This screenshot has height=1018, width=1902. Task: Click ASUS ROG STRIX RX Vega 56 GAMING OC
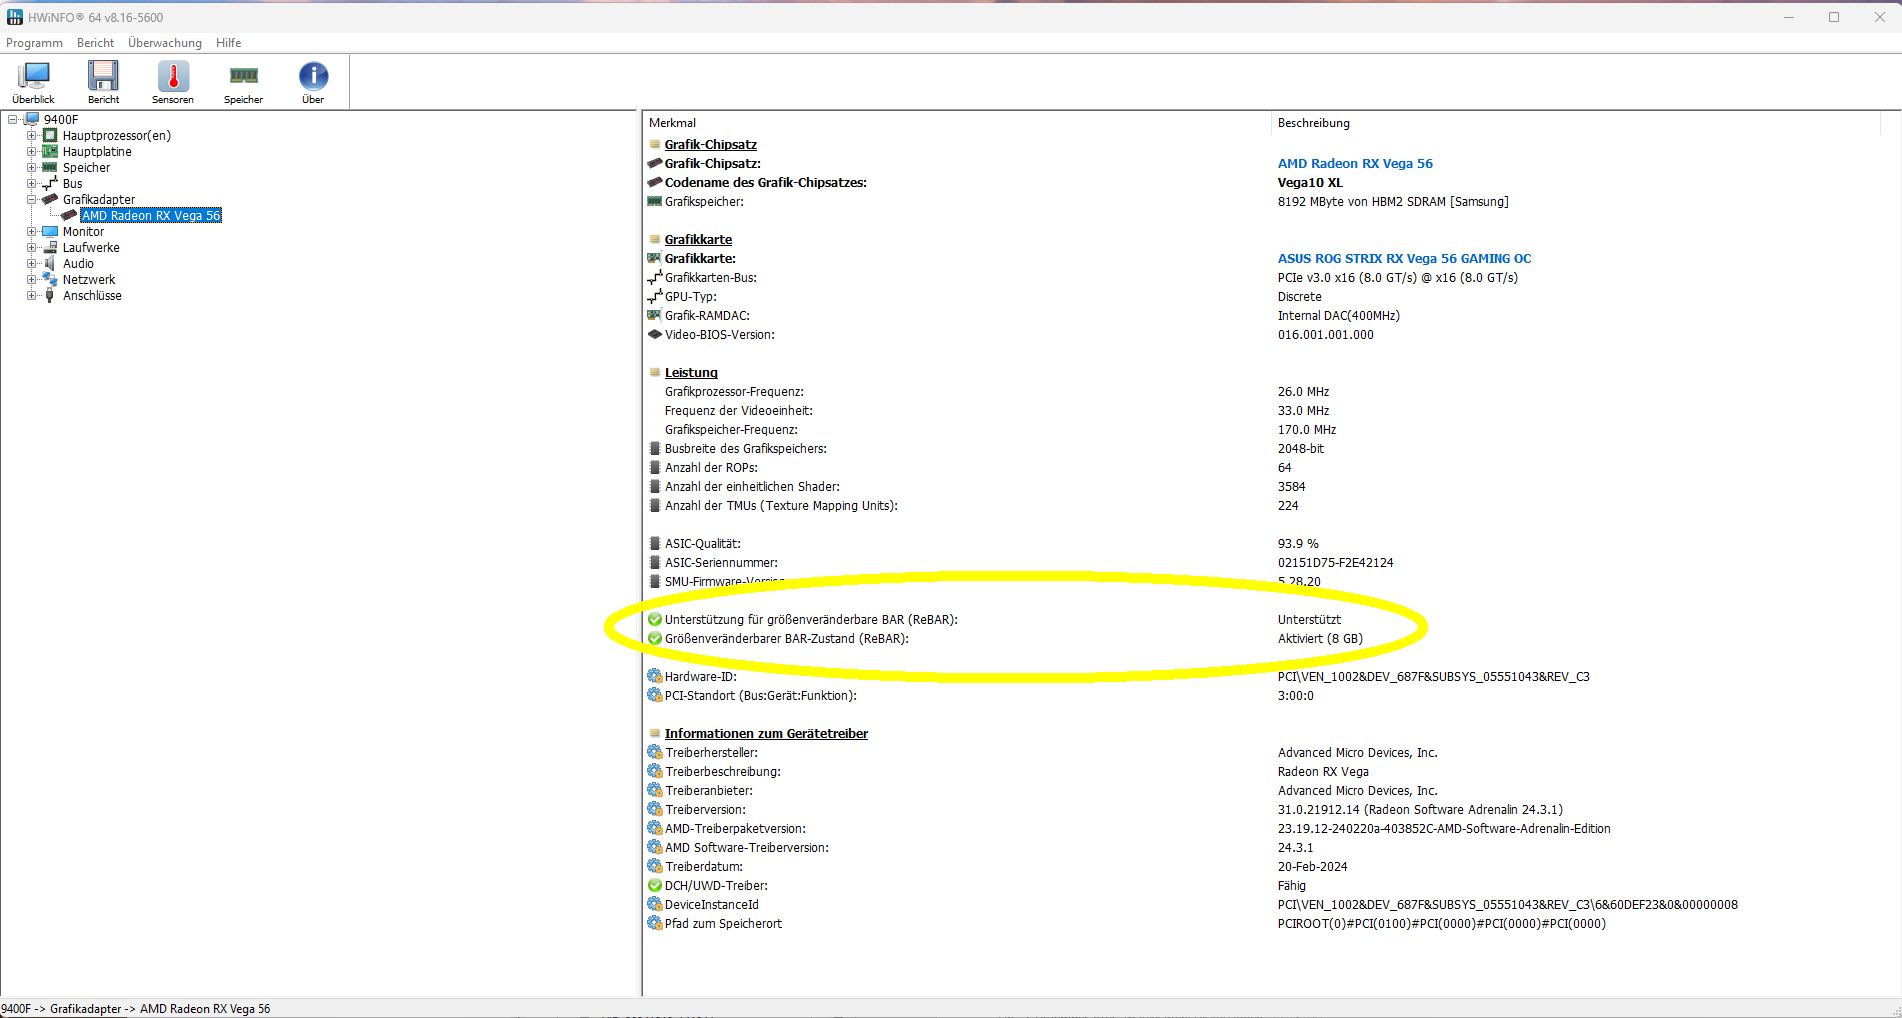point(1404,259)
